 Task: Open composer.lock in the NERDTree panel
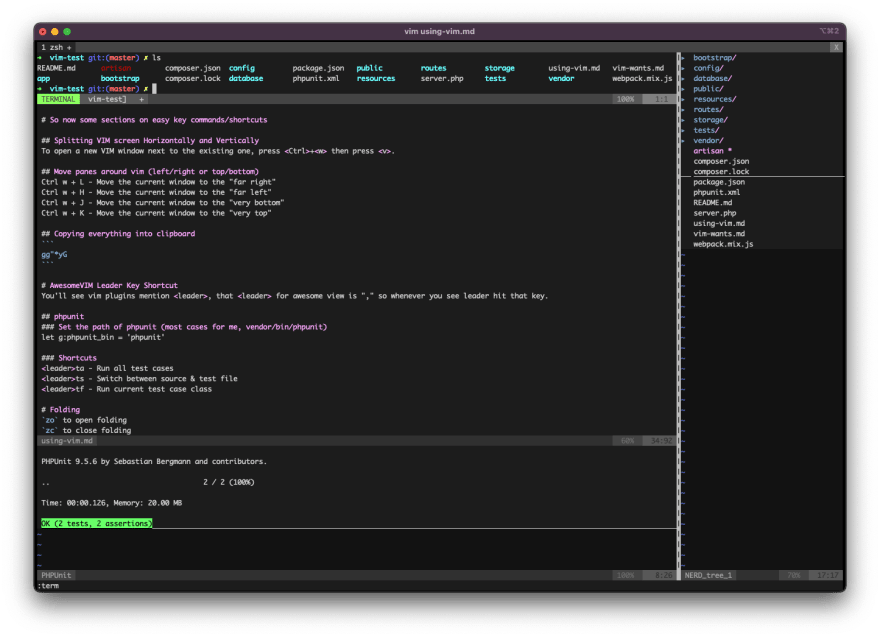(x=721, y=172)
